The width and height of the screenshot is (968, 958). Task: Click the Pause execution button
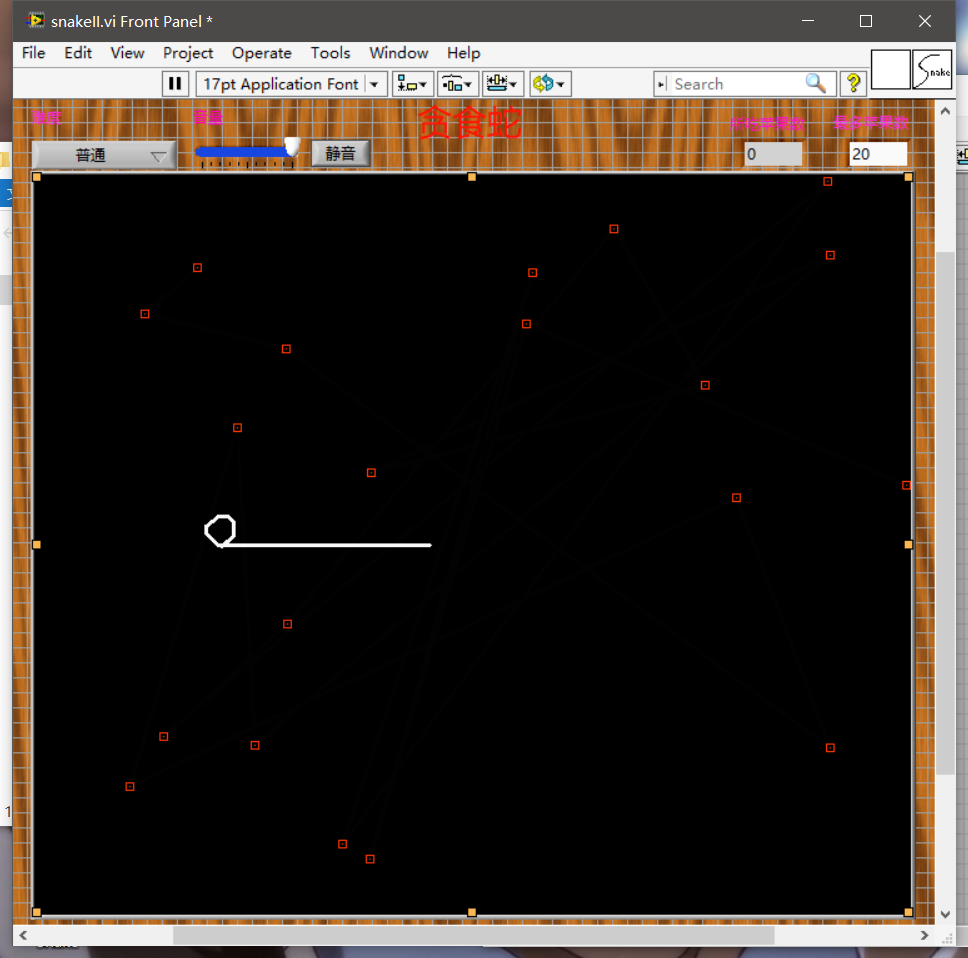[x=175, y=83]
